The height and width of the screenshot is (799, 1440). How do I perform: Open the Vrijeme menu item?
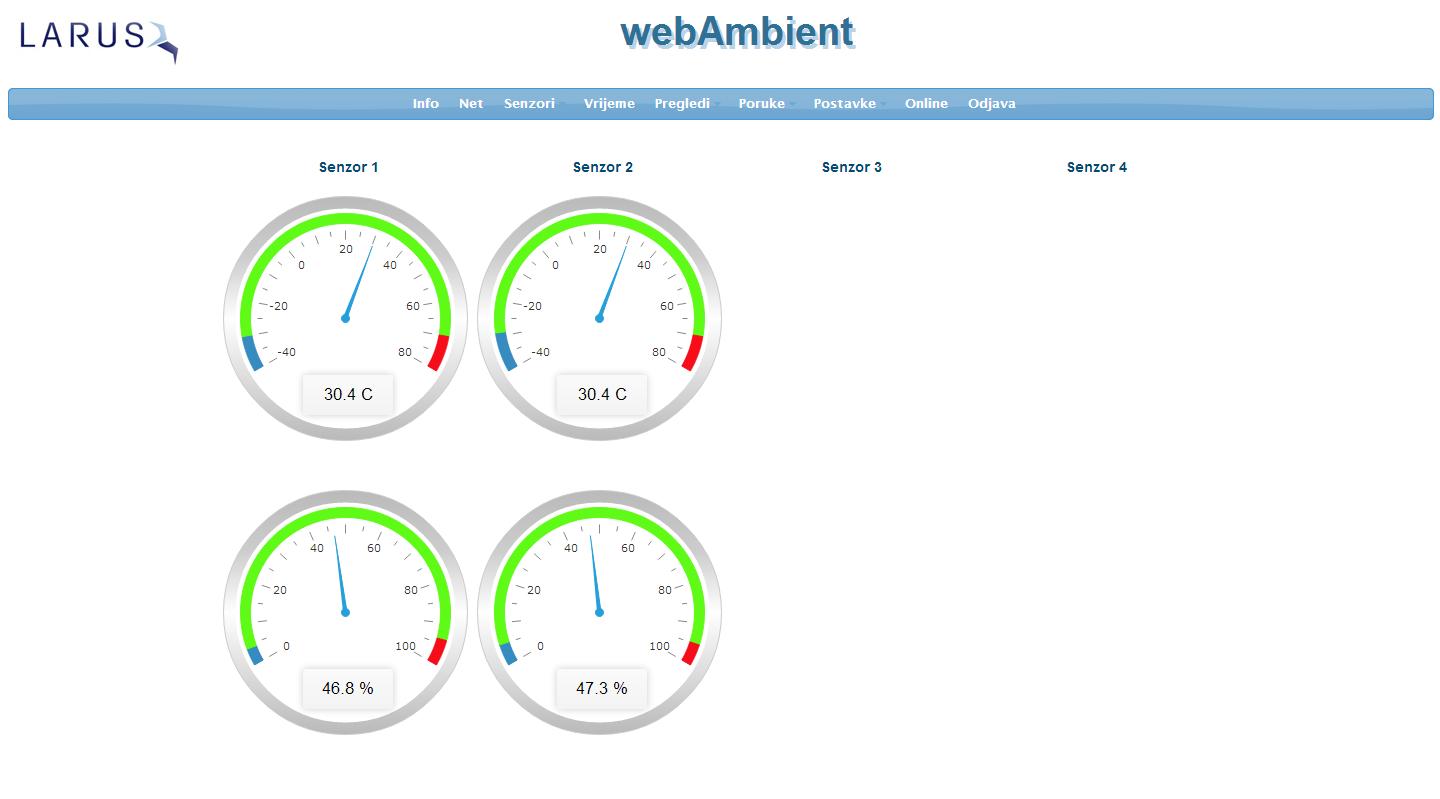coord(609,104)
